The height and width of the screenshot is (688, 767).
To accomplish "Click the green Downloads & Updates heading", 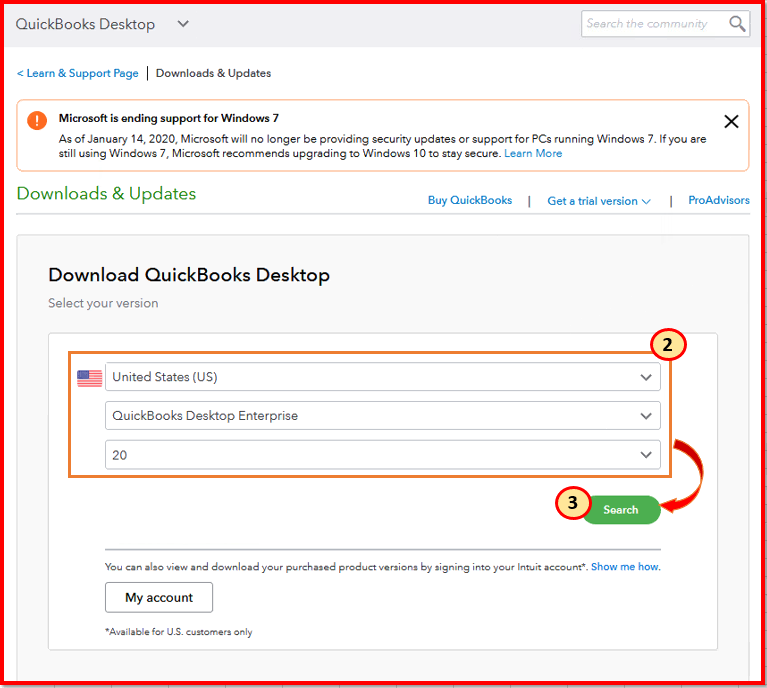I will pyautogui.click(x=106, y=194).
